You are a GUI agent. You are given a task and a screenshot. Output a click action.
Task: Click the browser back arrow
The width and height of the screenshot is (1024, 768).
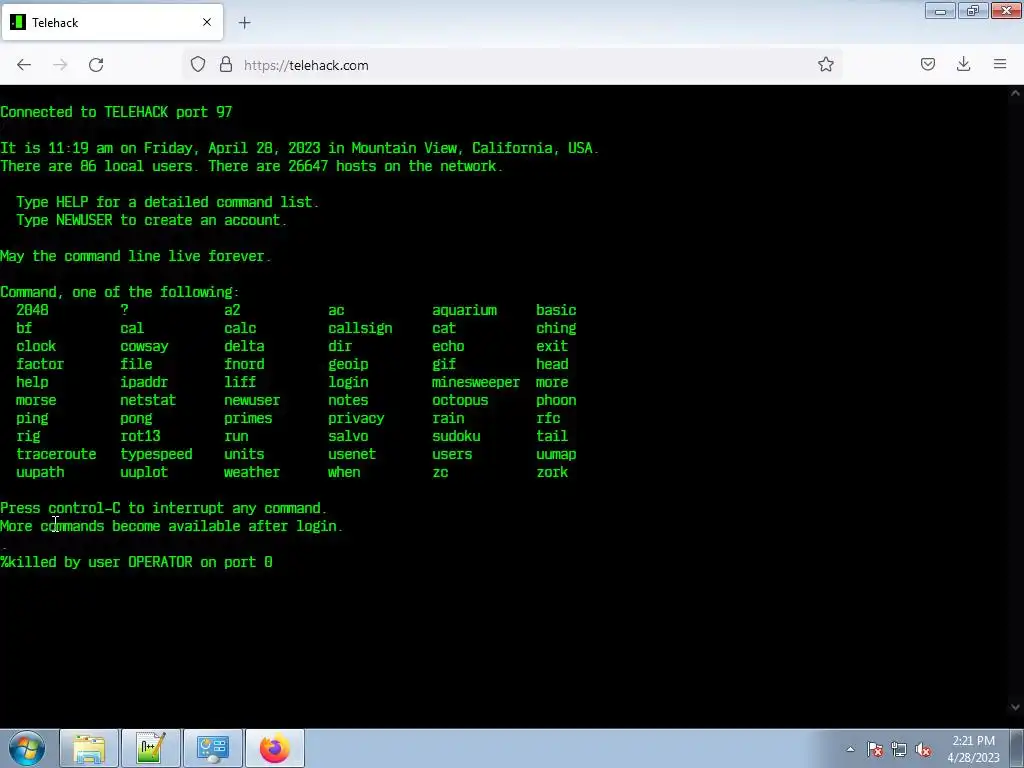(x=24, y=65)
